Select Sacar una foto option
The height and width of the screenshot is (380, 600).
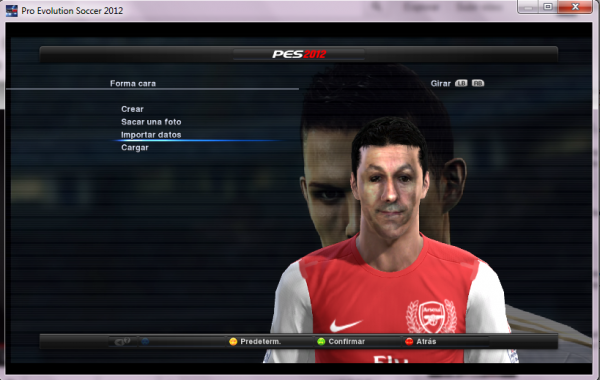(x=151, y=122)
